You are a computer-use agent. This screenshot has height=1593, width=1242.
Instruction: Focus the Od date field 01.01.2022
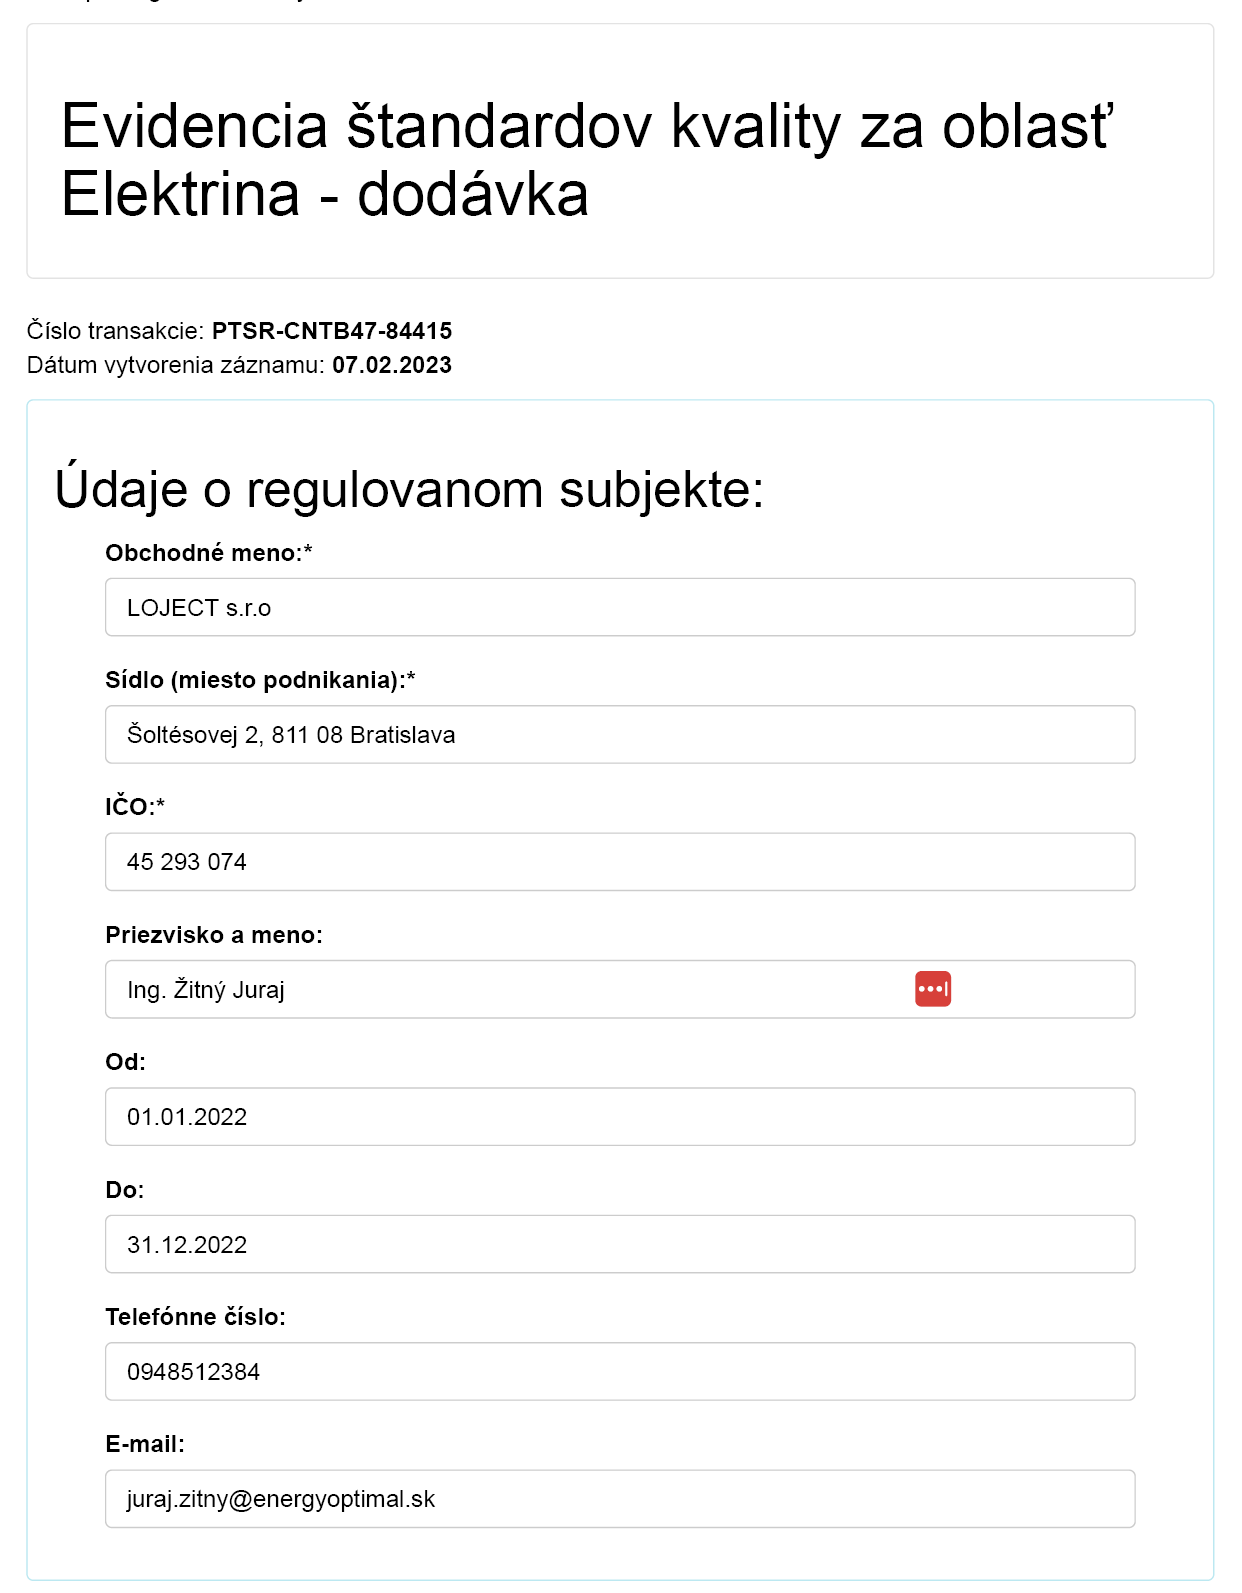point(620,1117)
